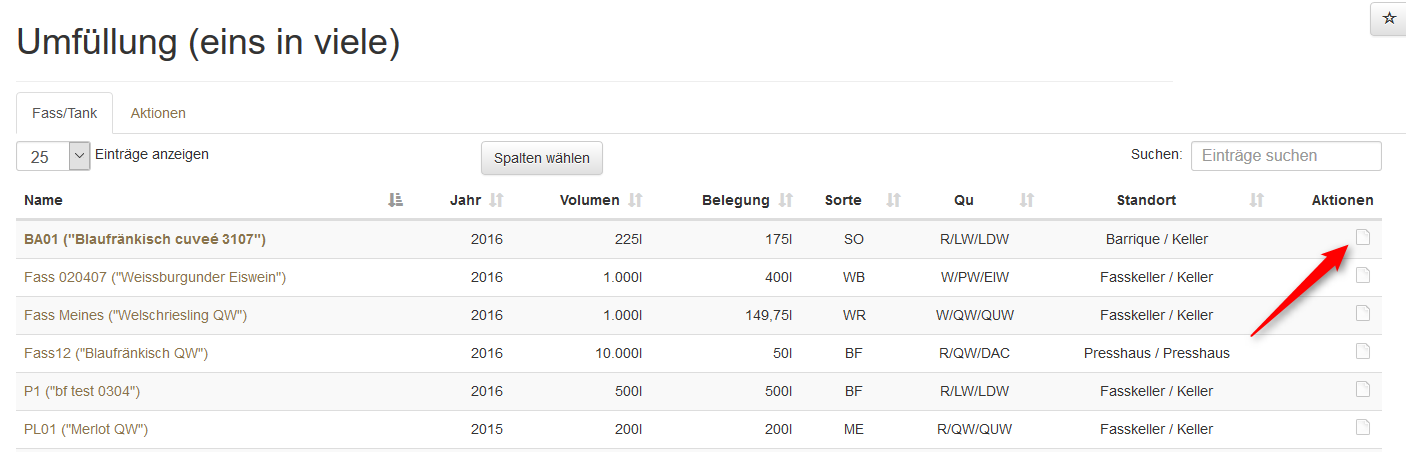
Task: Switch to the Aktionen tab
Action: [x=158, y=113]
